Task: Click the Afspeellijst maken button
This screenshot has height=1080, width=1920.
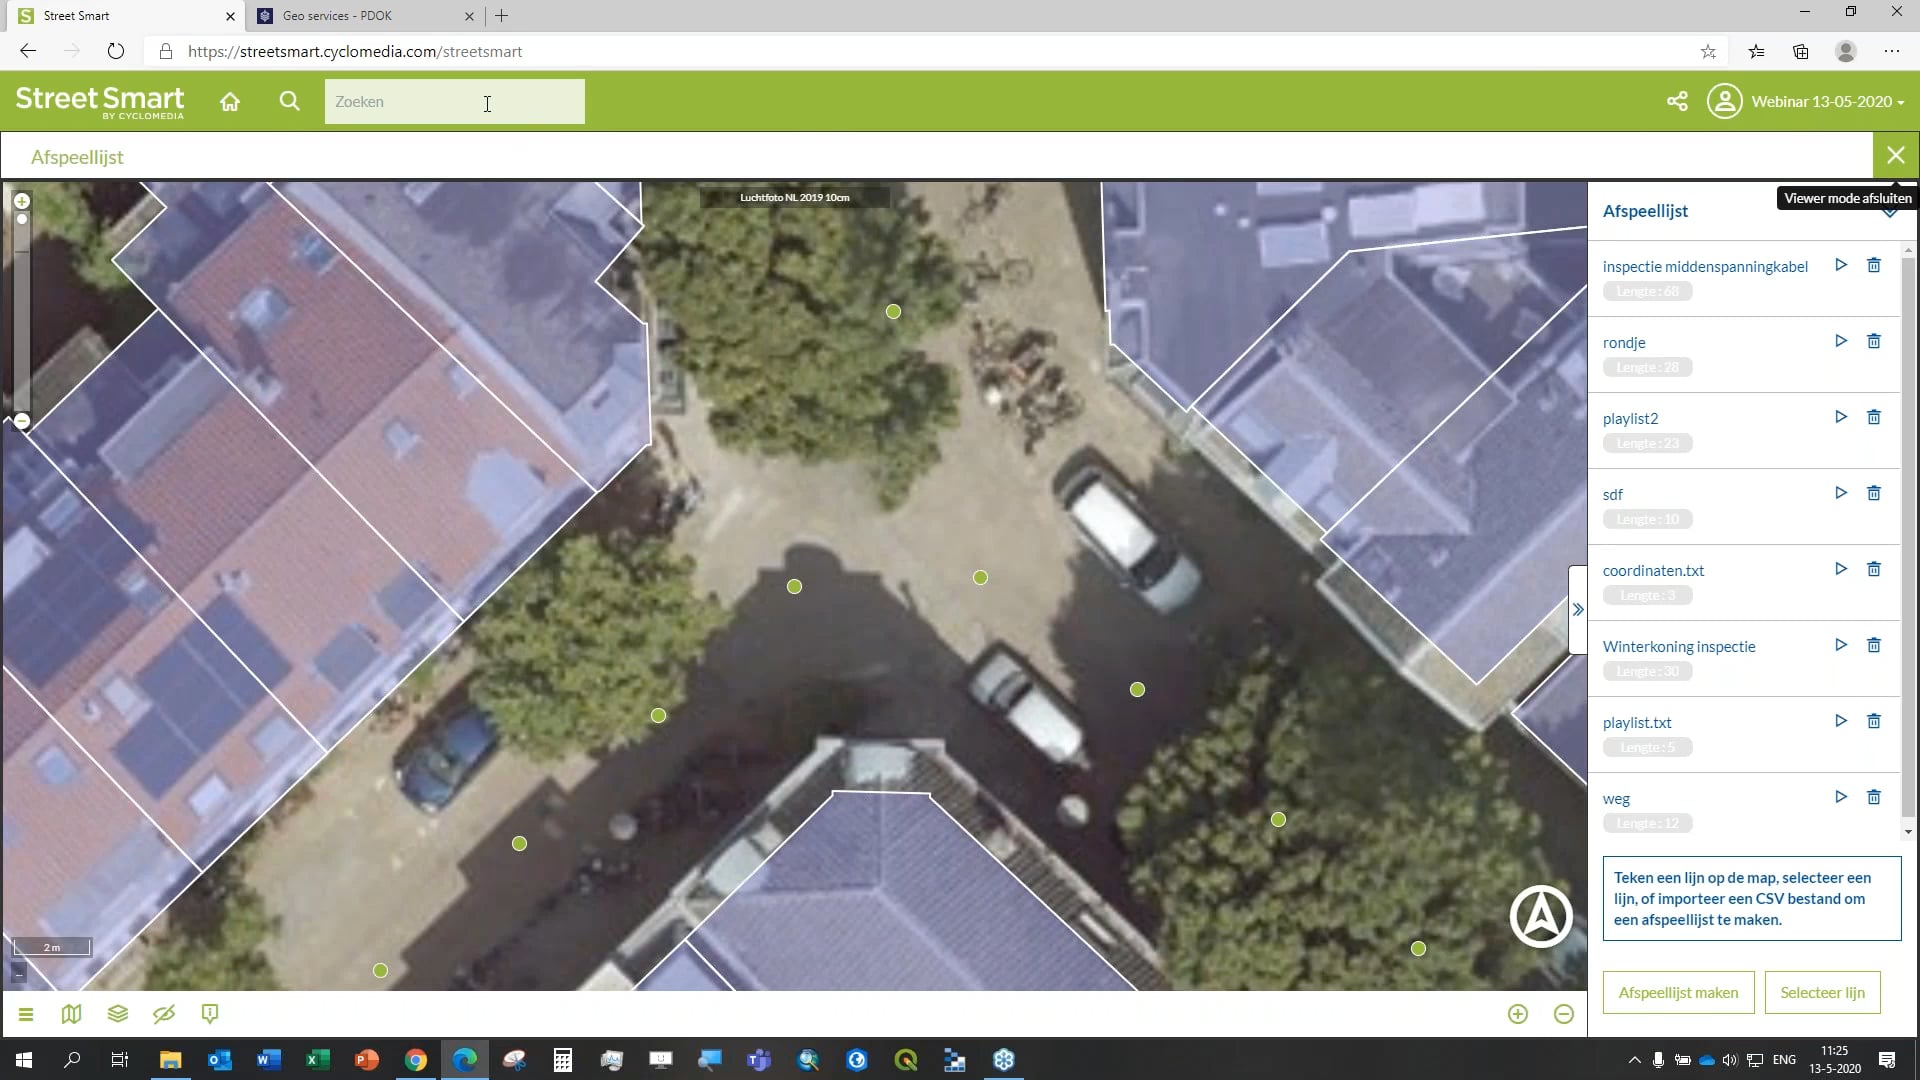Action: tap(1678, 992)
